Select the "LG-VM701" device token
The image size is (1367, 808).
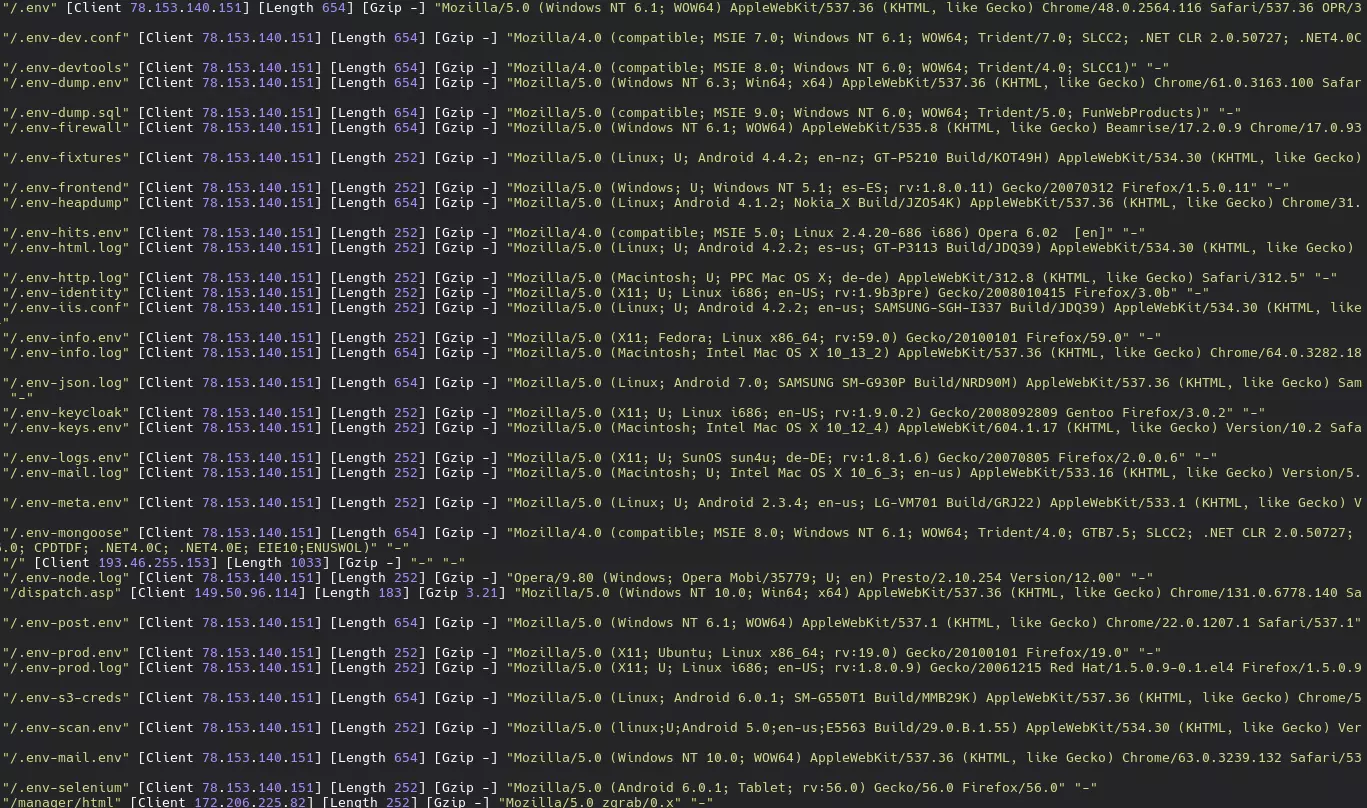(x=906, y=503)
